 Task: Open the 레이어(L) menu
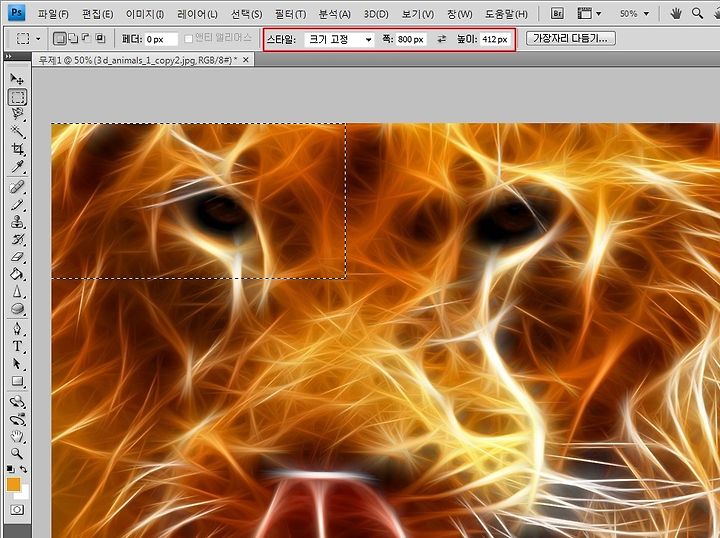coord(197,14)
